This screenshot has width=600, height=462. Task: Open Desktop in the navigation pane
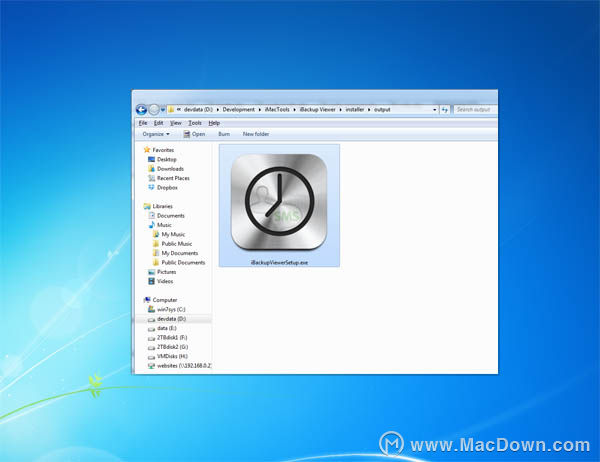166,159
